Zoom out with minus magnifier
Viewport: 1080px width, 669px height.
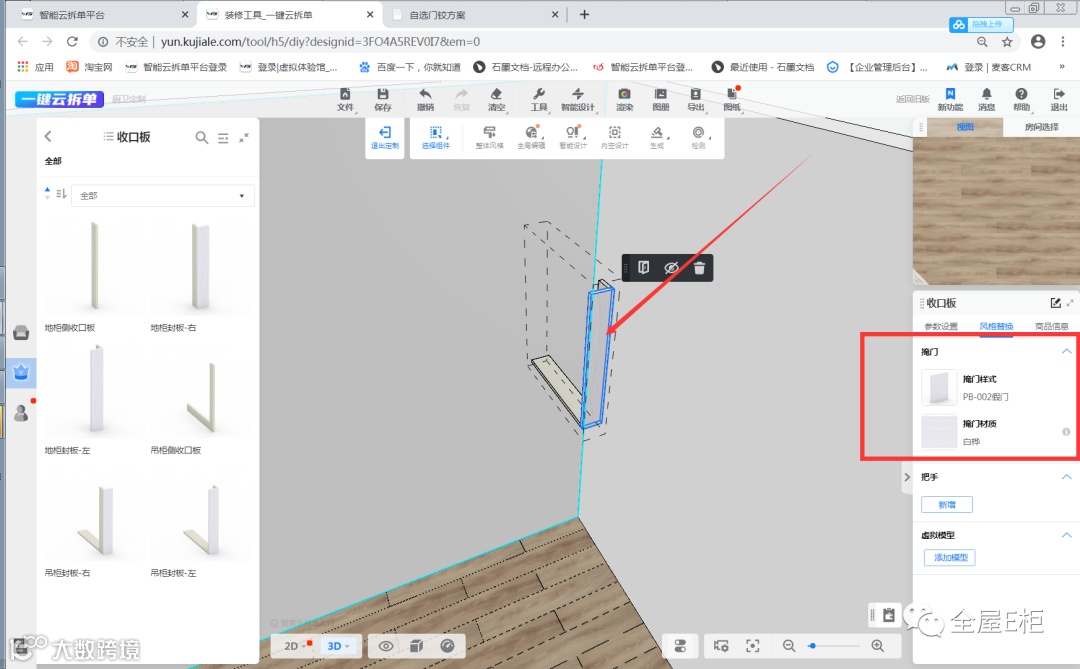coord(789,646)
